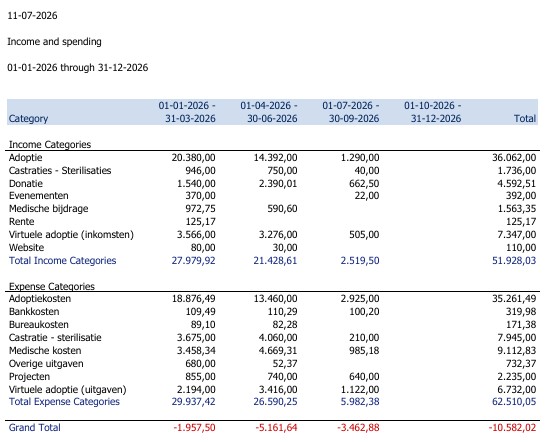
Task: Open the Total Expense Categories link
Action: point(64,402)
